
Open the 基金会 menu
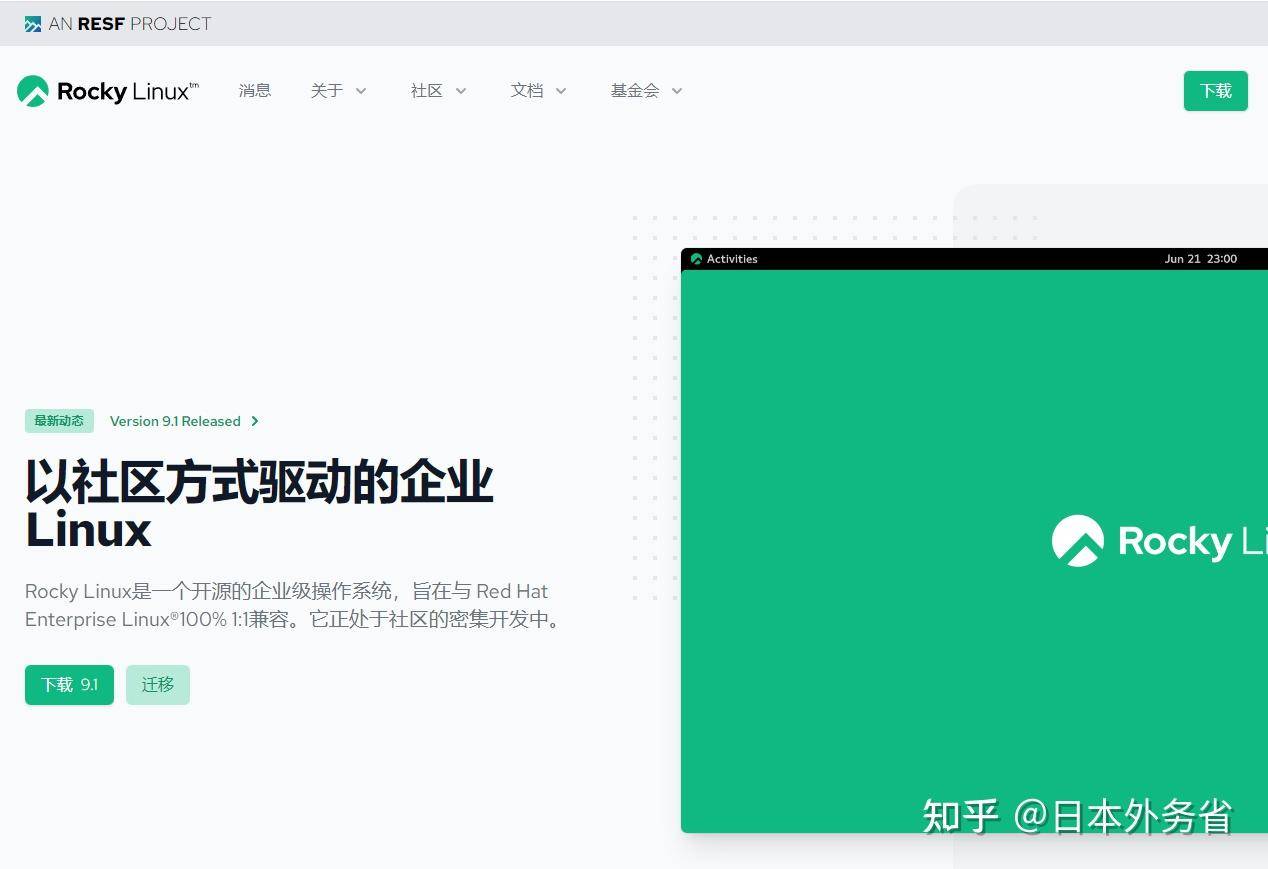pyautogui.click(x=635, y=91)
